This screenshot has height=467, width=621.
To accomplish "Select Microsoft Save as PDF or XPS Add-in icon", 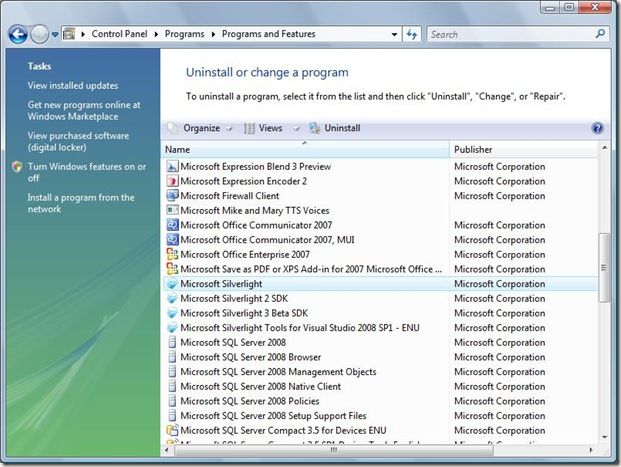I will click(x=172, y=269).
